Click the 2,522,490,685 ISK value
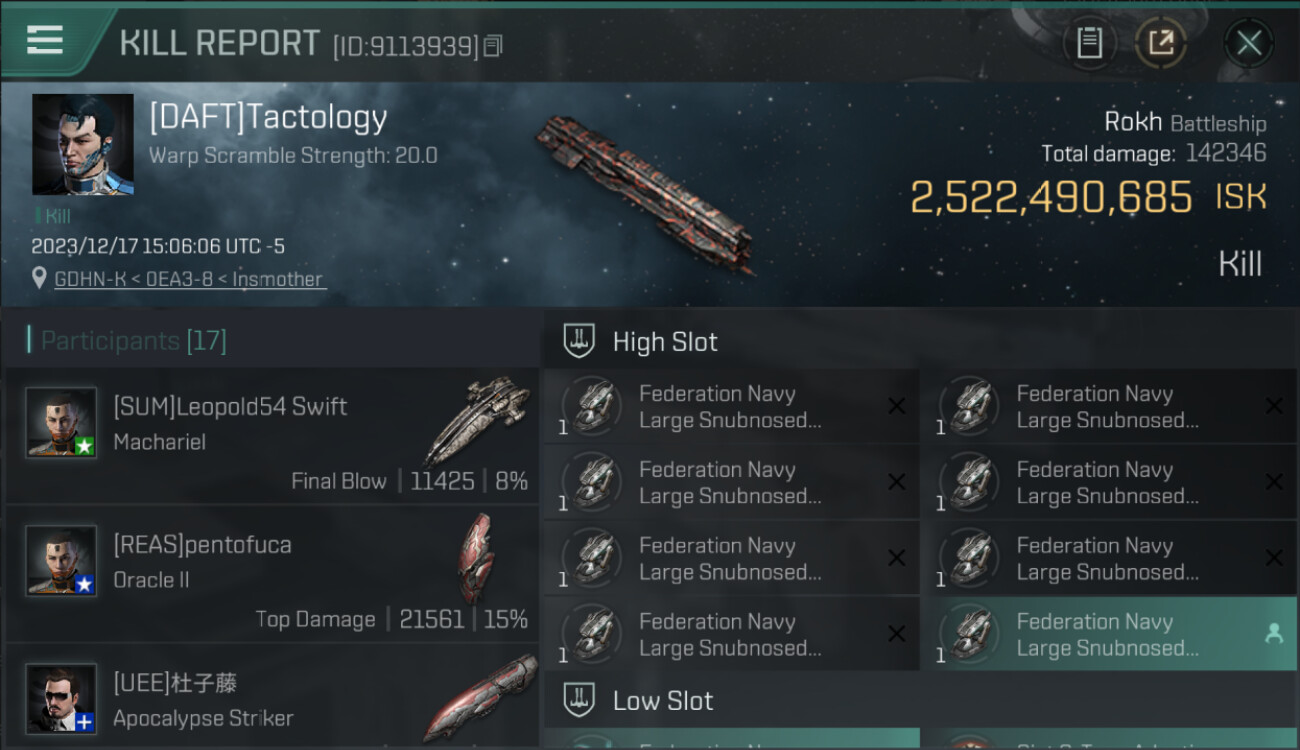The height and width of the screenshot is (750, 1300). click(1051, 197)
